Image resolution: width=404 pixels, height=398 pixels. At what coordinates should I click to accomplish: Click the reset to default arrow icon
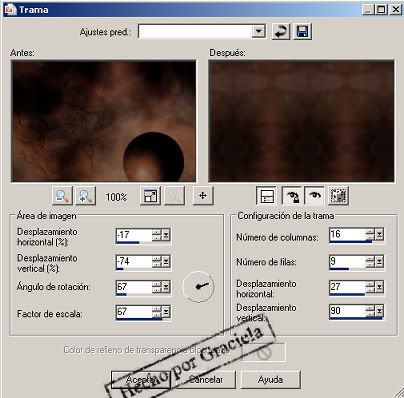[281, 32]
